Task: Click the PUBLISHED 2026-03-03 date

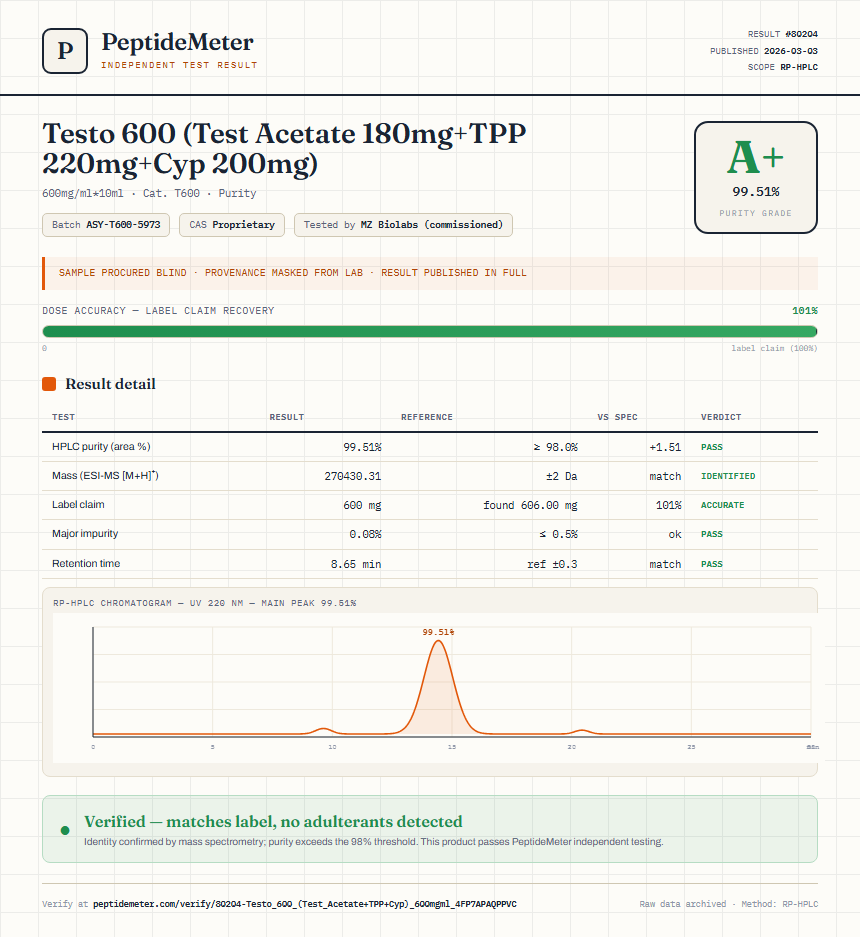Action: pos(764,51)
